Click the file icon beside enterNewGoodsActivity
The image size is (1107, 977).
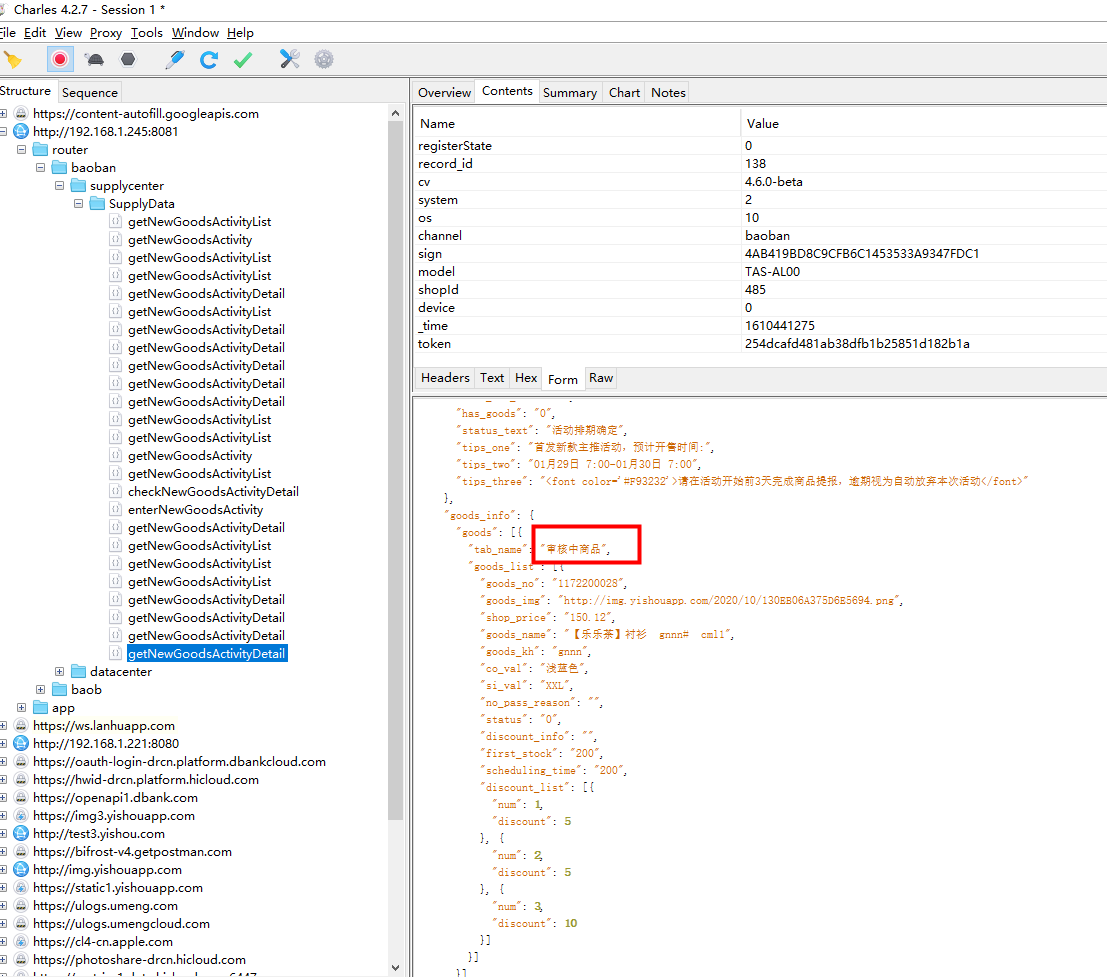[x=116, y=510]
